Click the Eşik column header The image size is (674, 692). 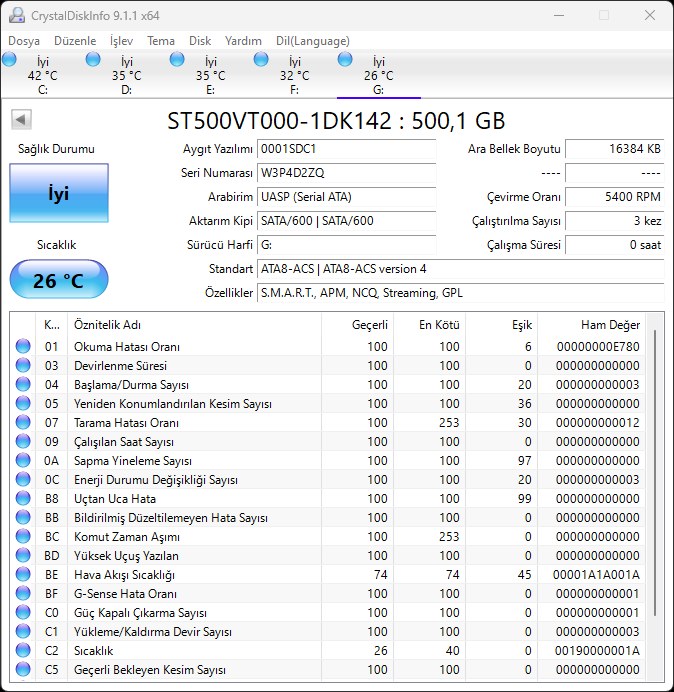pyautogui.click(x=501, y=325)
